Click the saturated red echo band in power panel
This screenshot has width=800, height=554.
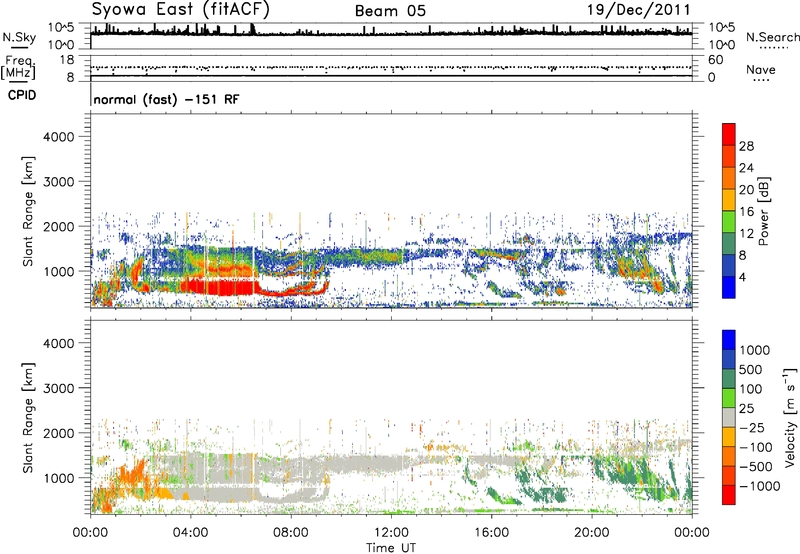(219, 287)
